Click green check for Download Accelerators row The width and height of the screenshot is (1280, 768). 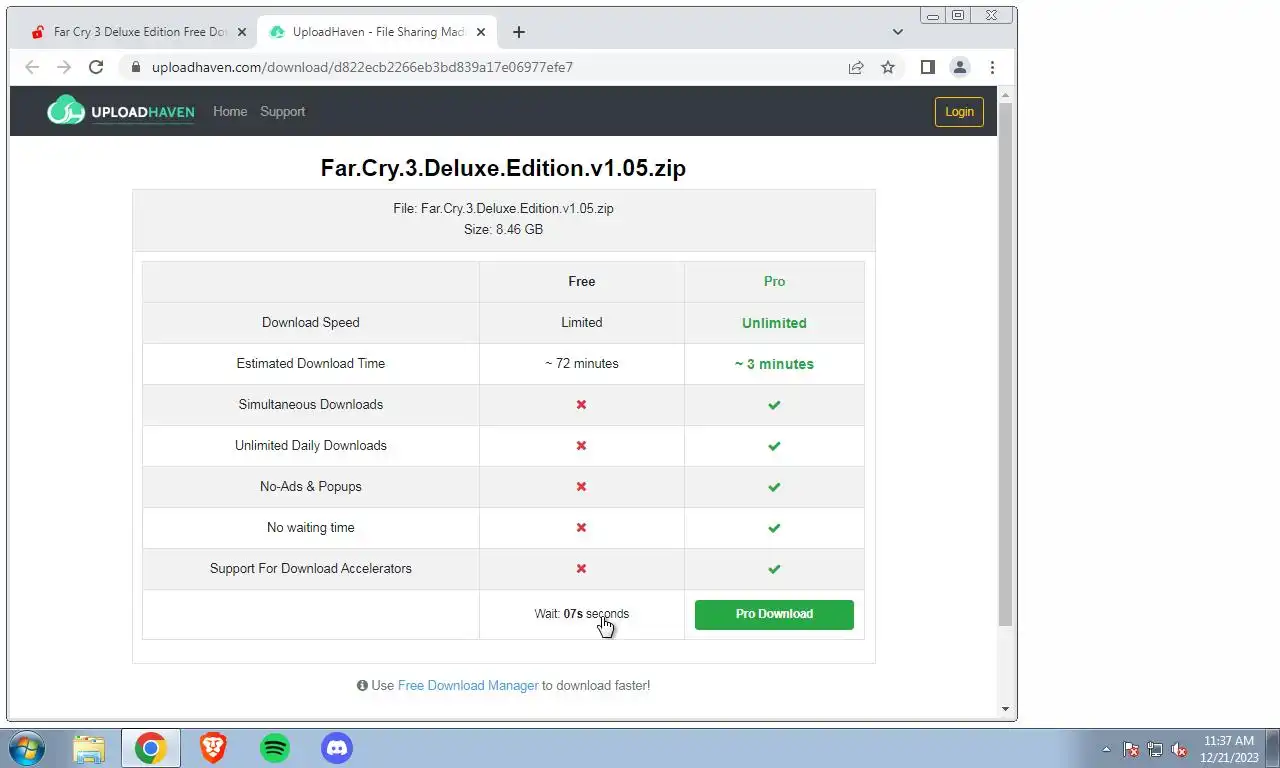coord(774,569)
